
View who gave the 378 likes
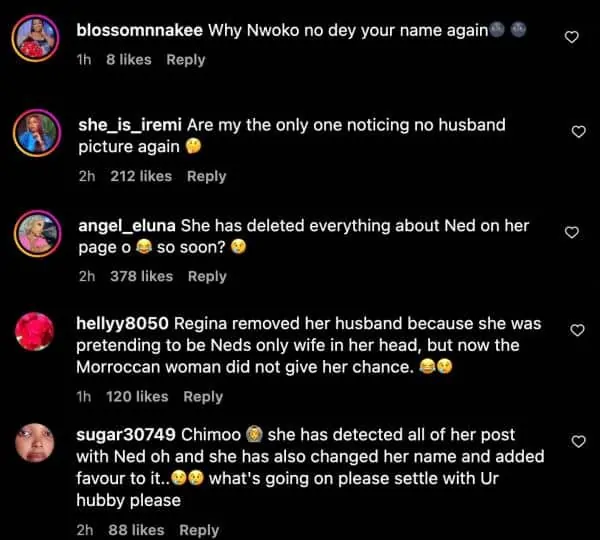click(x=142, y=276)
